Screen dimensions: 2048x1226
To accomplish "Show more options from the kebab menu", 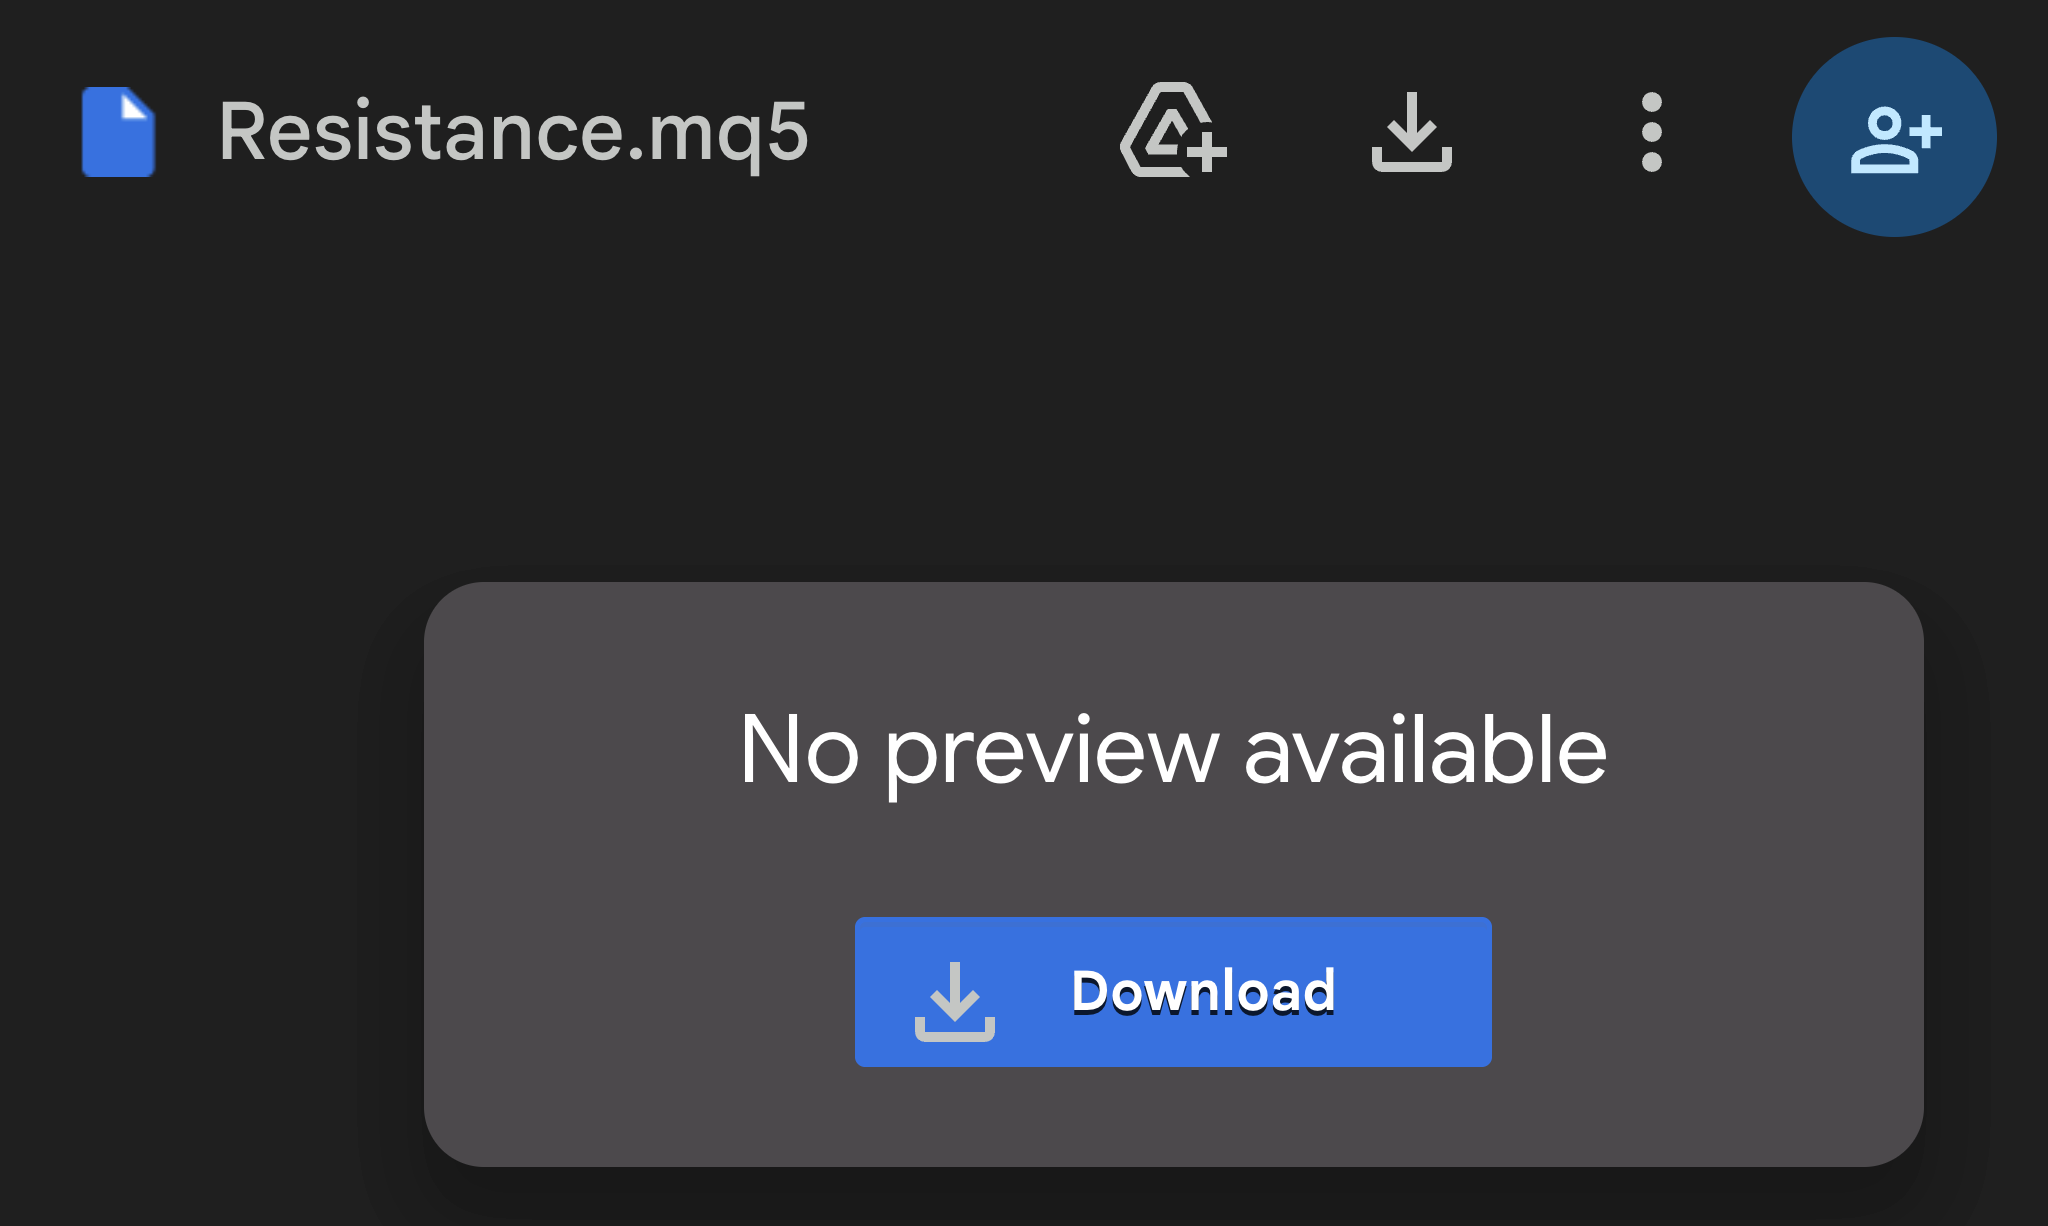I will pos(1651,132).
